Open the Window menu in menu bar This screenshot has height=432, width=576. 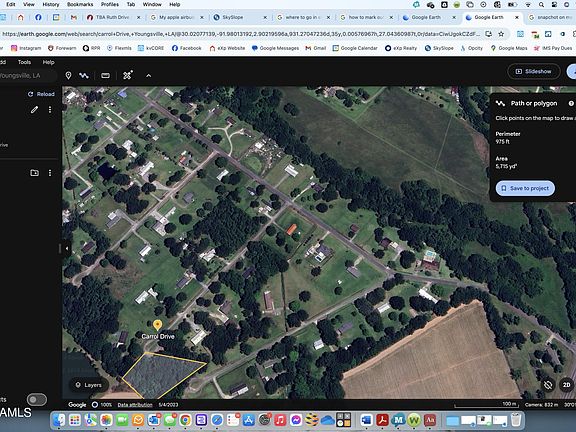152,4
